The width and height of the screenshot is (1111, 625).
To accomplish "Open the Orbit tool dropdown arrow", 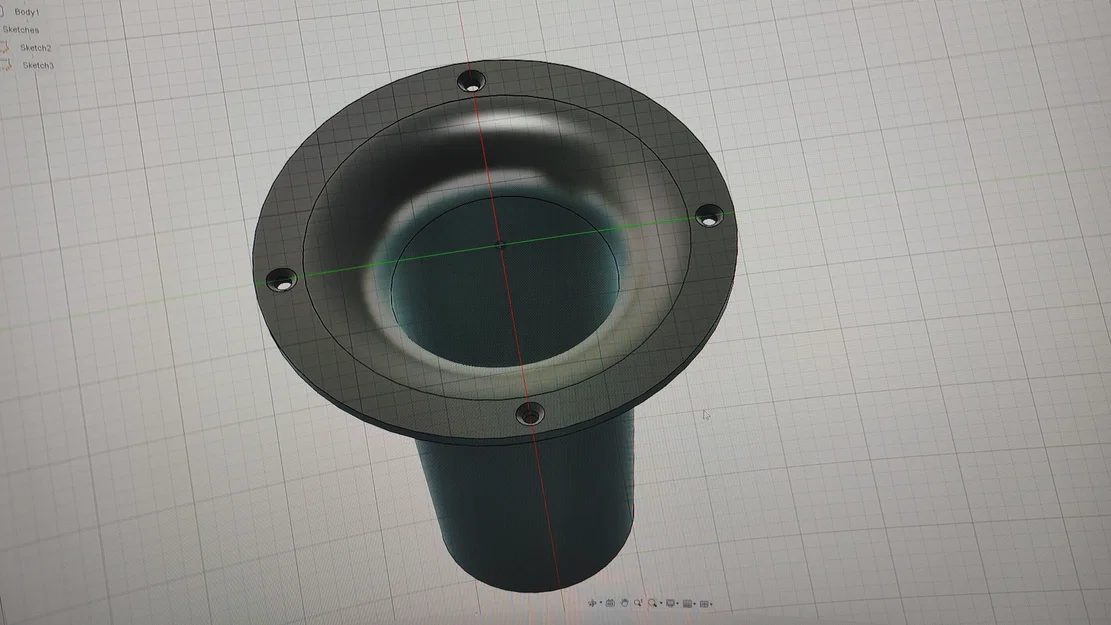I will (x=600, y=603).
